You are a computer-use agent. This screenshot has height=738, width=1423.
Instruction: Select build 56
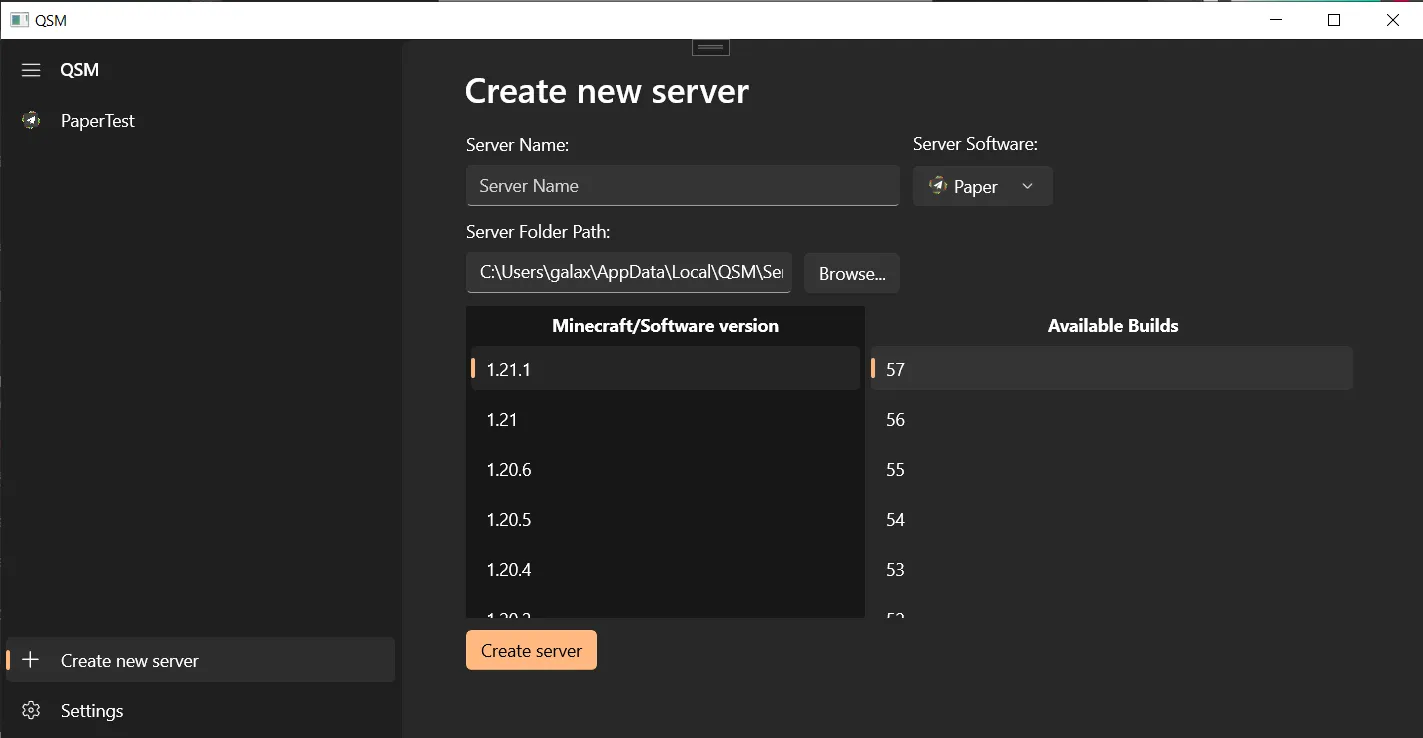coord(1111,419)
